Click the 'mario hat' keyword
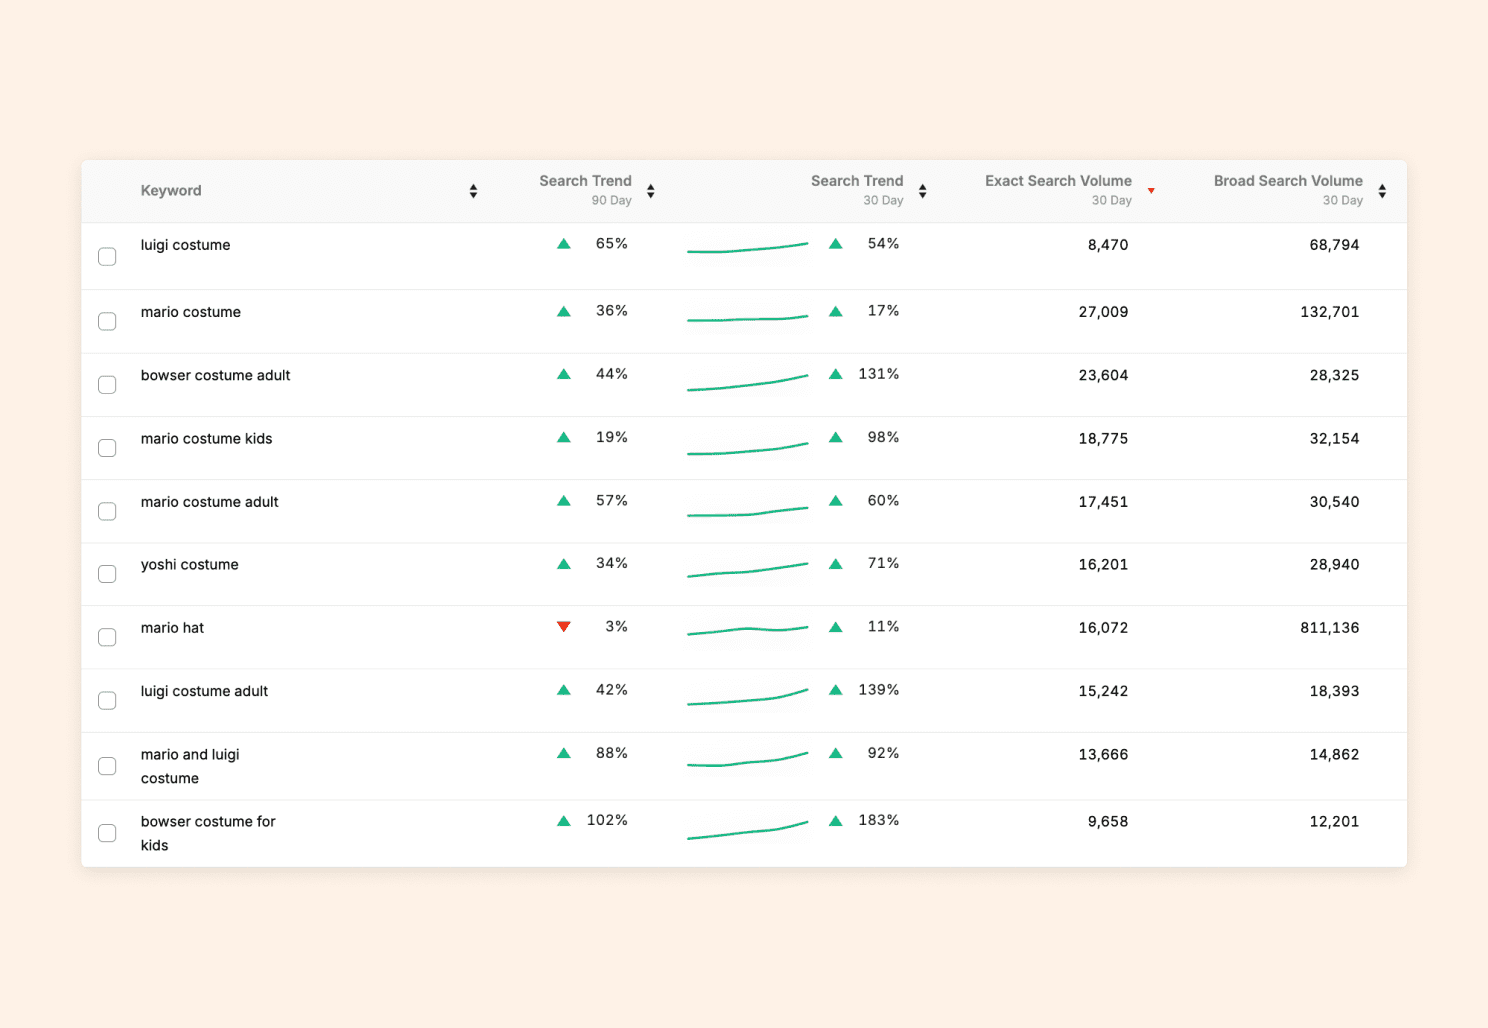The image size is (1488, 1028). [x=172, y=628]
